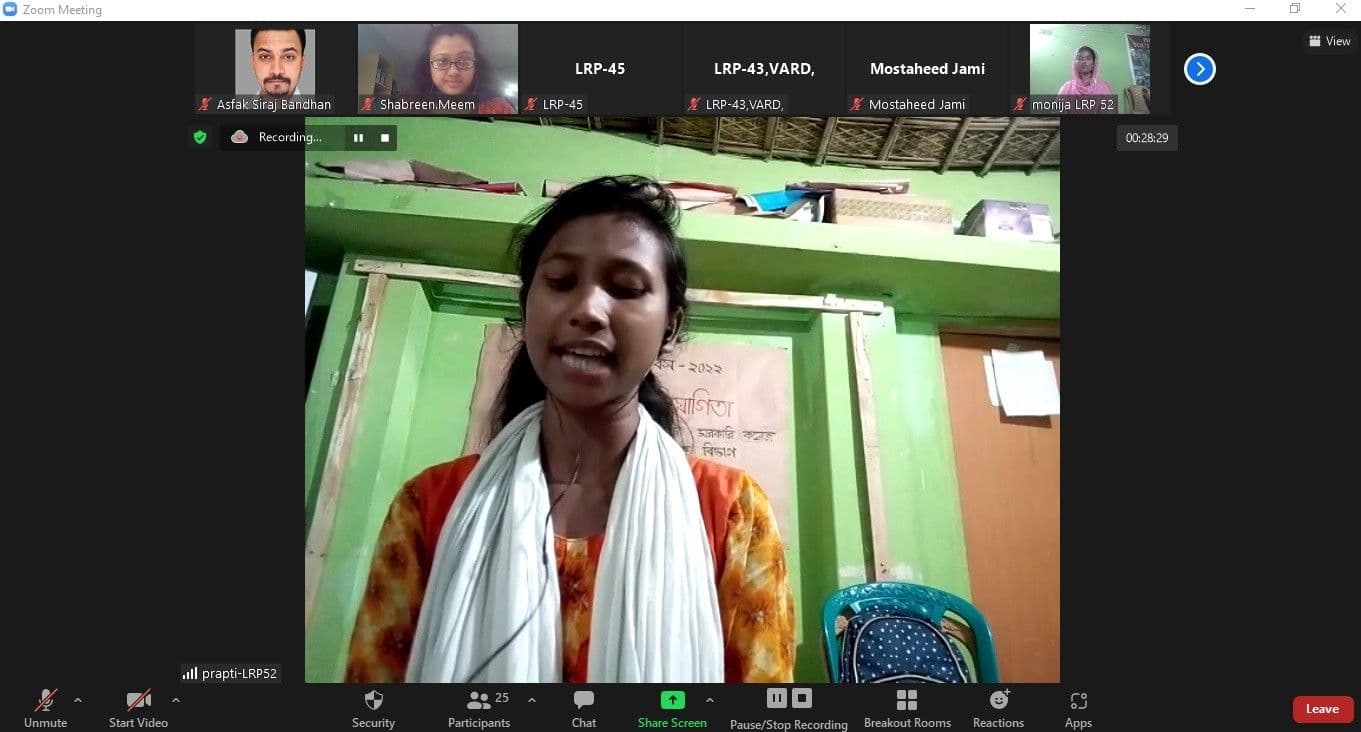This screenshot has width=1361, height=732.
Task: Start video with the camera button
Action: (x=138, y=701)
